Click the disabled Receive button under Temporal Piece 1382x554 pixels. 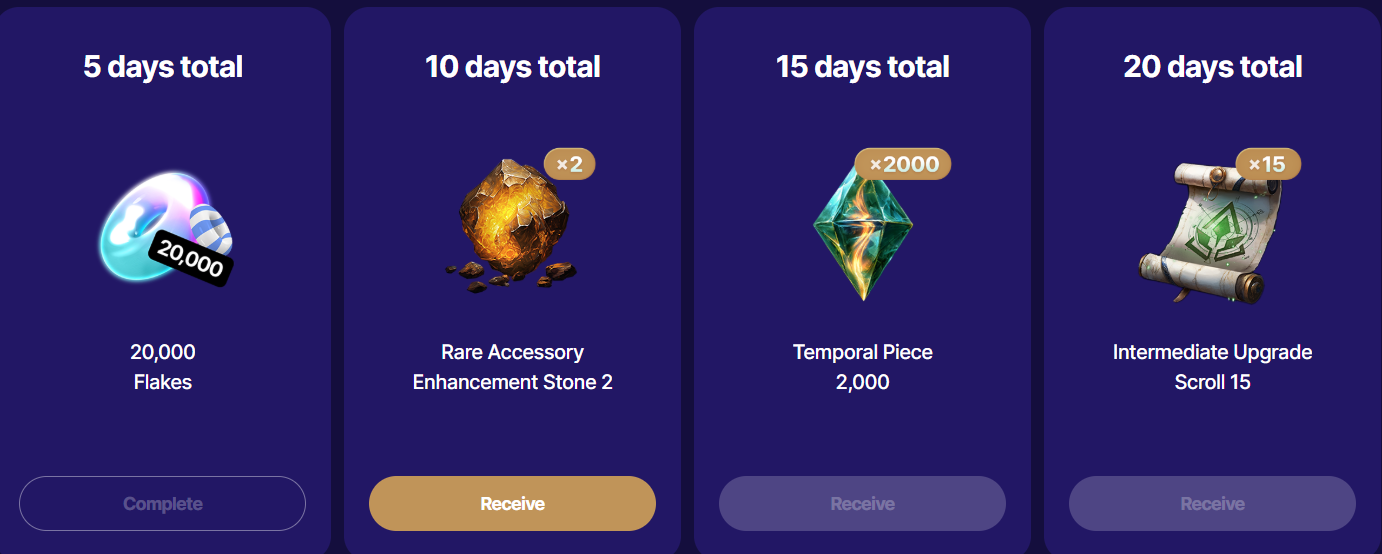[862, 503]
